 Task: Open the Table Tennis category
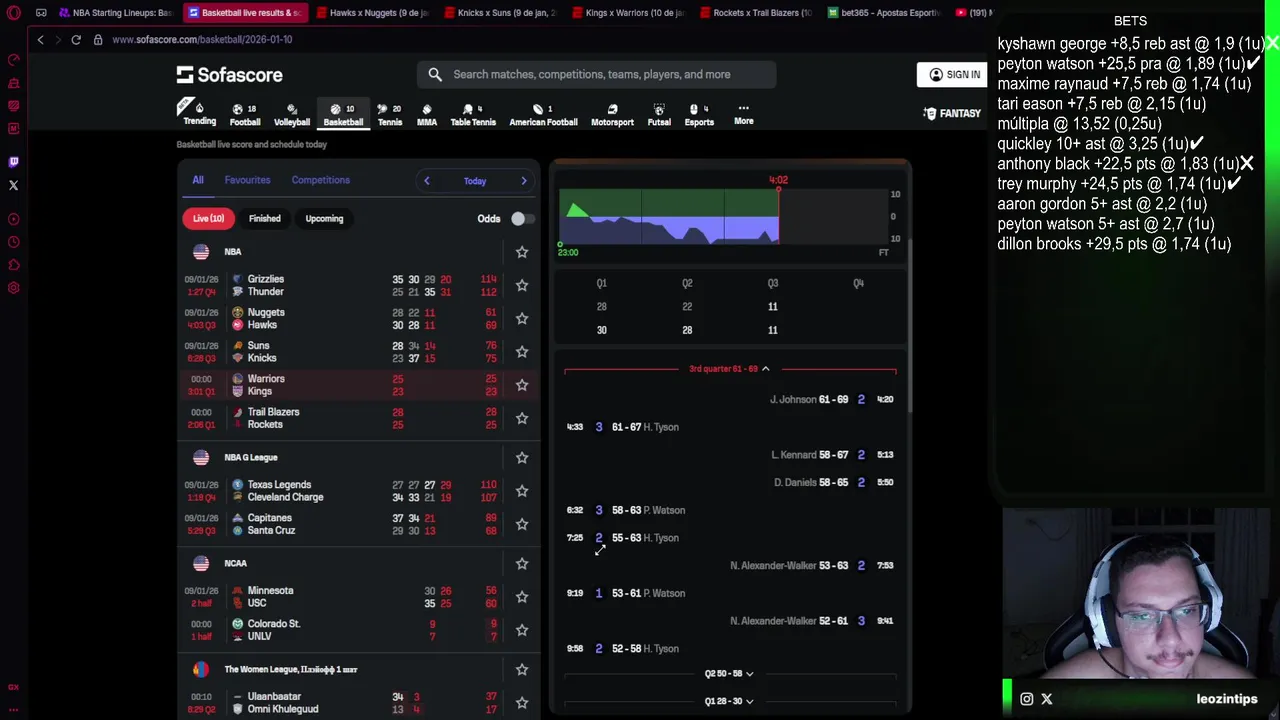473,114
